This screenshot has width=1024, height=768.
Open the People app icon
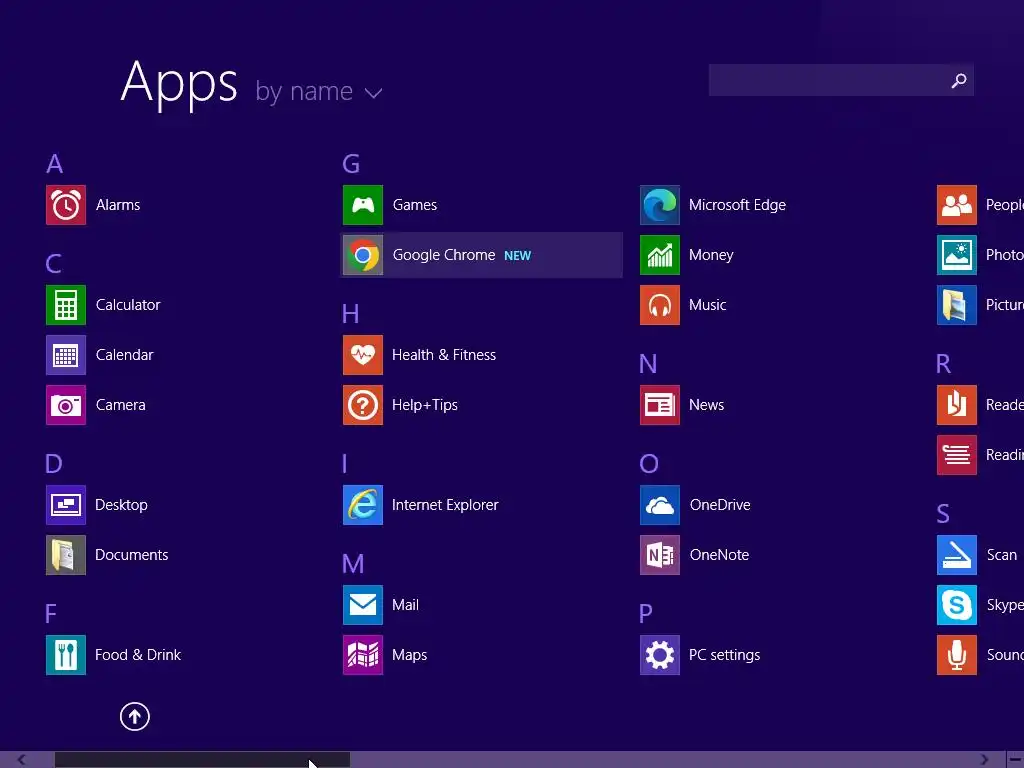point(957,205)
